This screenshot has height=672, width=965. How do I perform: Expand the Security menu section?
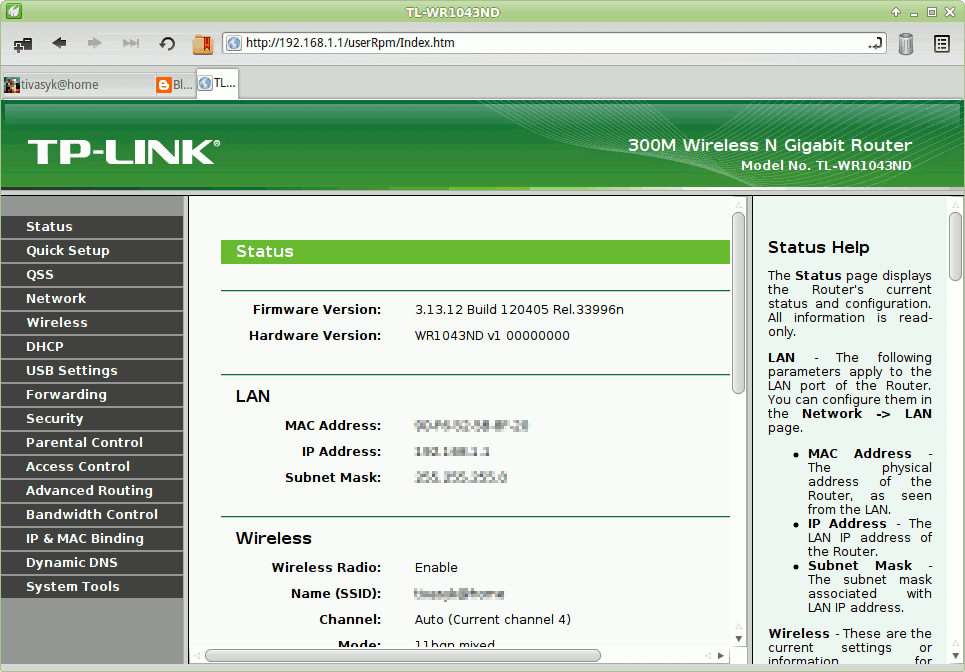[x=92, y=418]
